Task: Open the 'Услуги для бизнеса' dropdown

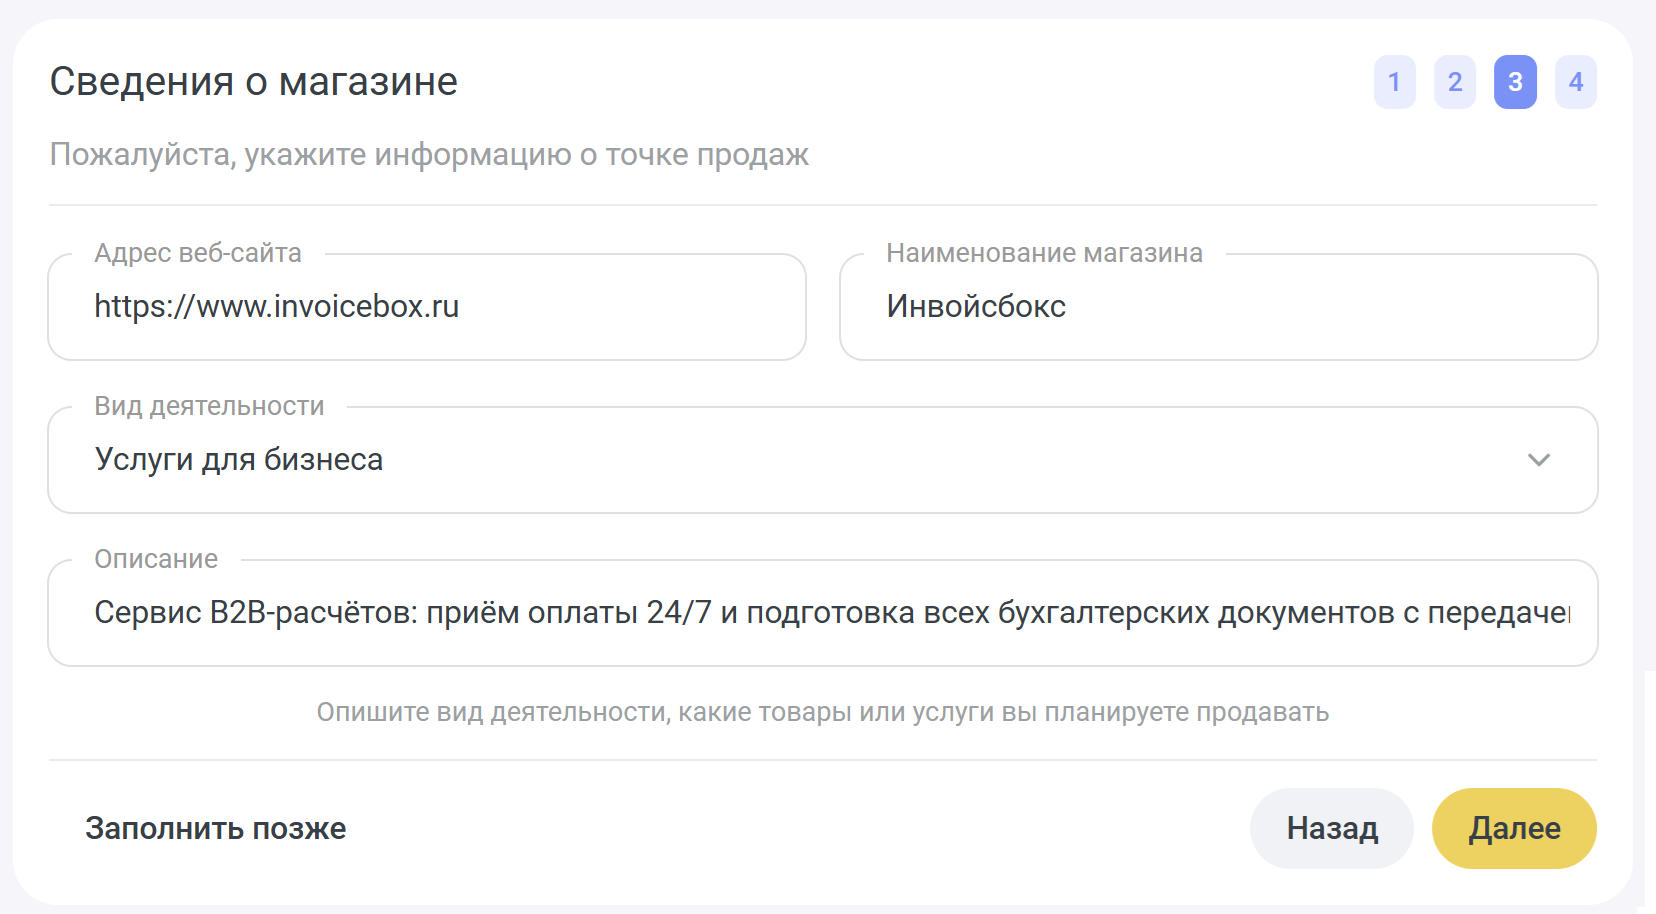Action: click(800, 460)
